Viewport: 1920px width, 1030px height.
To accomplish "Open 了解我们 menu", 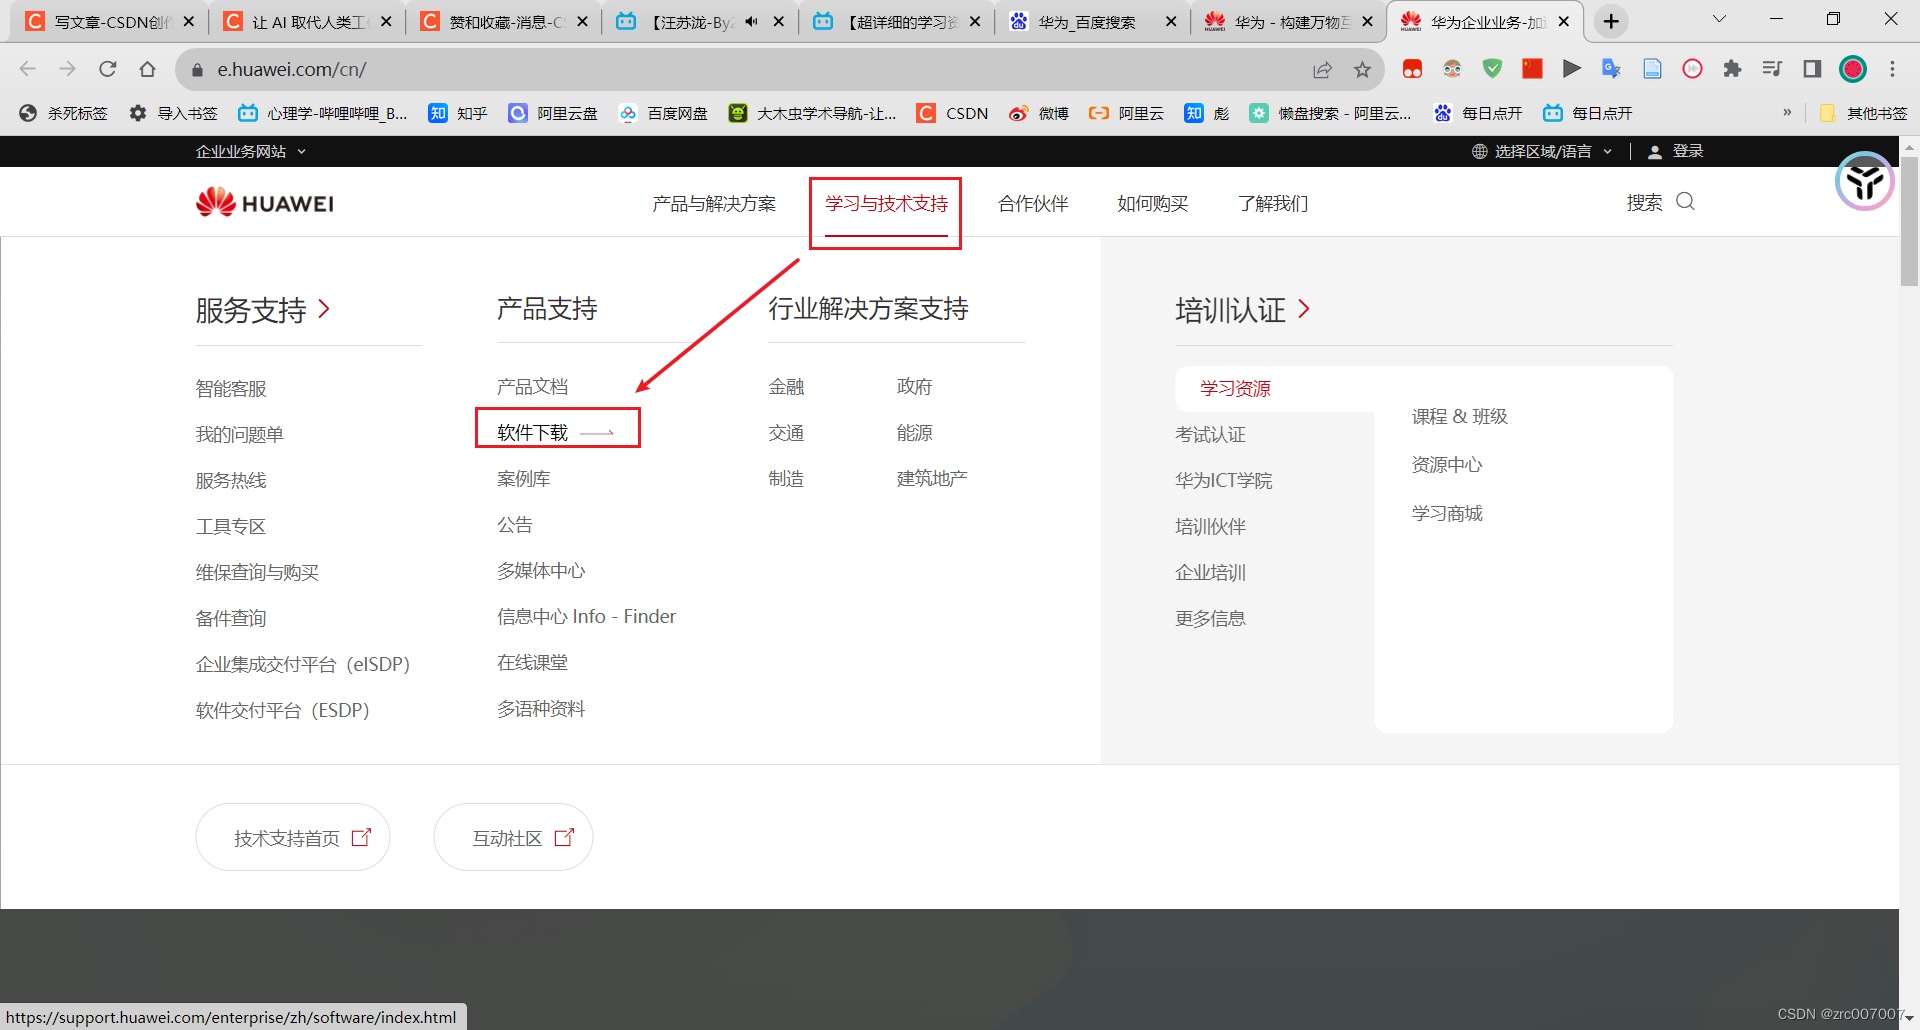I will (x=1273, y=203).
